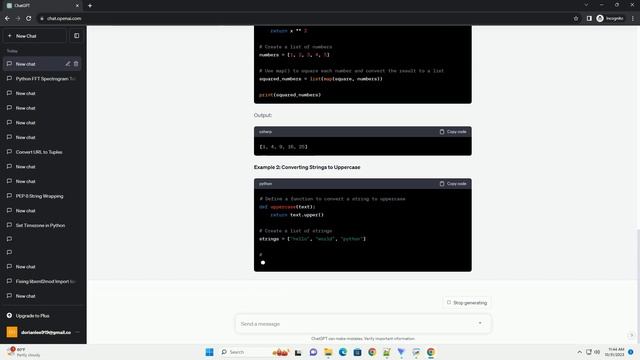Click the network icon in system tray
640x360 pixels.
pos(589,352)
